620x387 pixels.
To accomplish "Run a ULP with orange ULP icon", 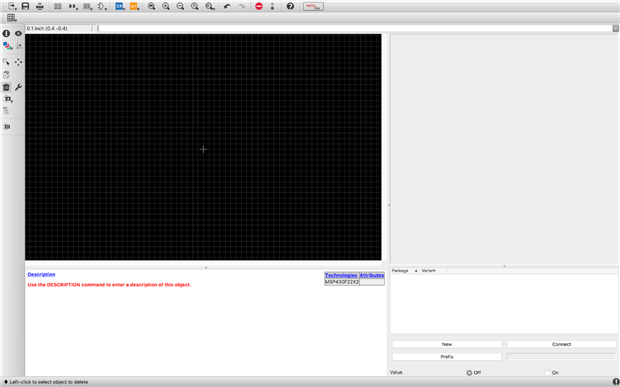I will (134, 6).
